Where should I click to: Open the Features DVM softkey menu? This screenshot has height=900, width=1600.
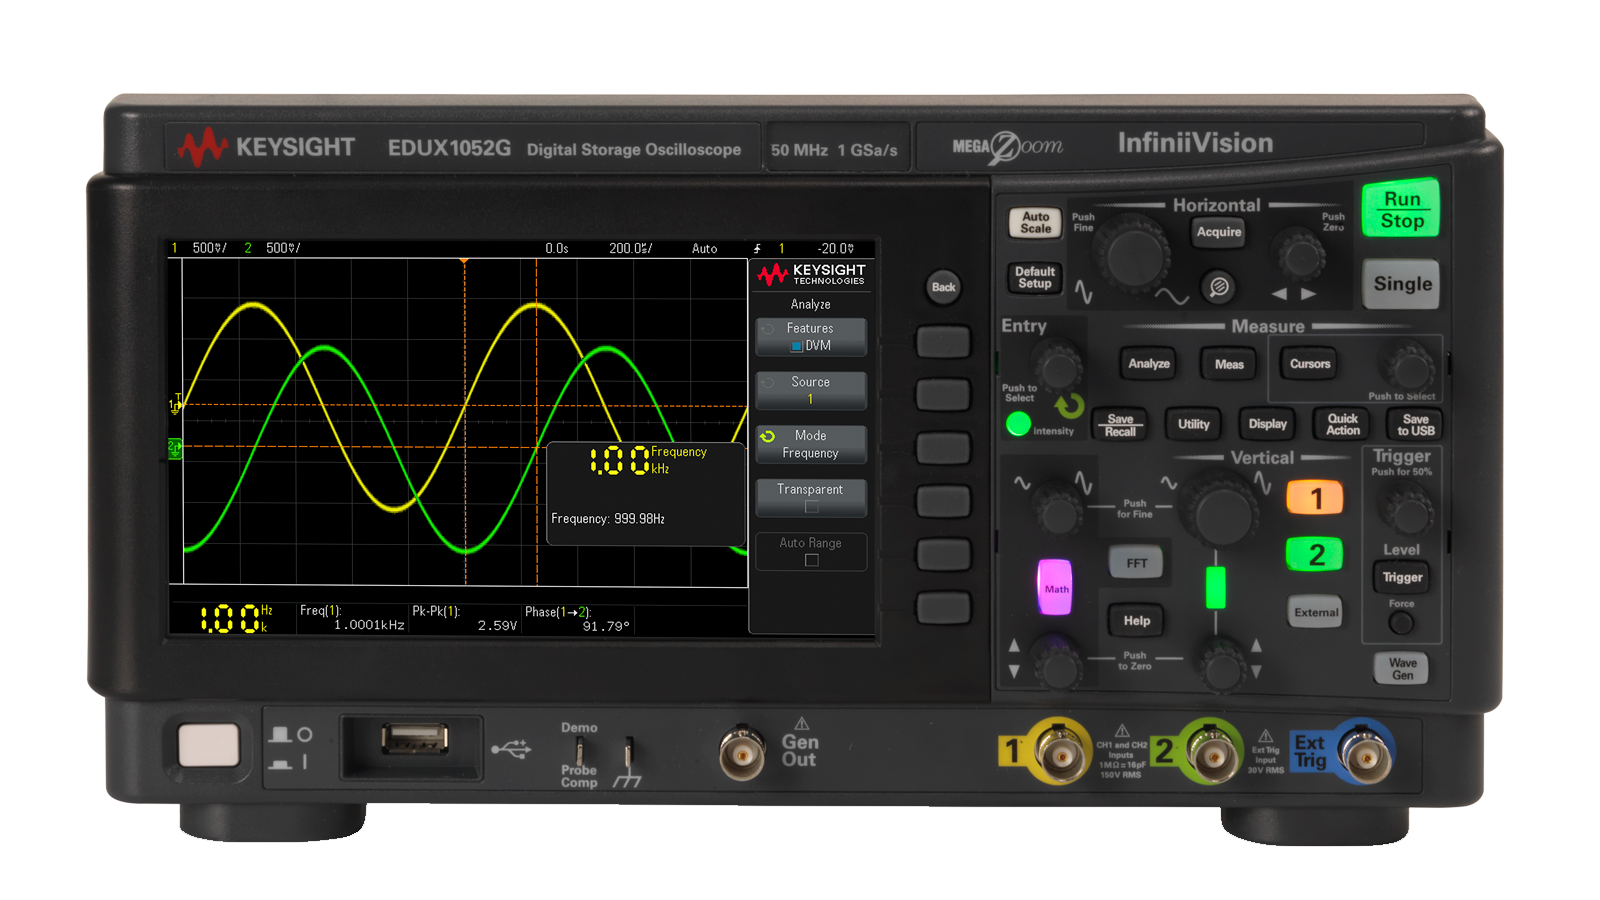point(811,337)
